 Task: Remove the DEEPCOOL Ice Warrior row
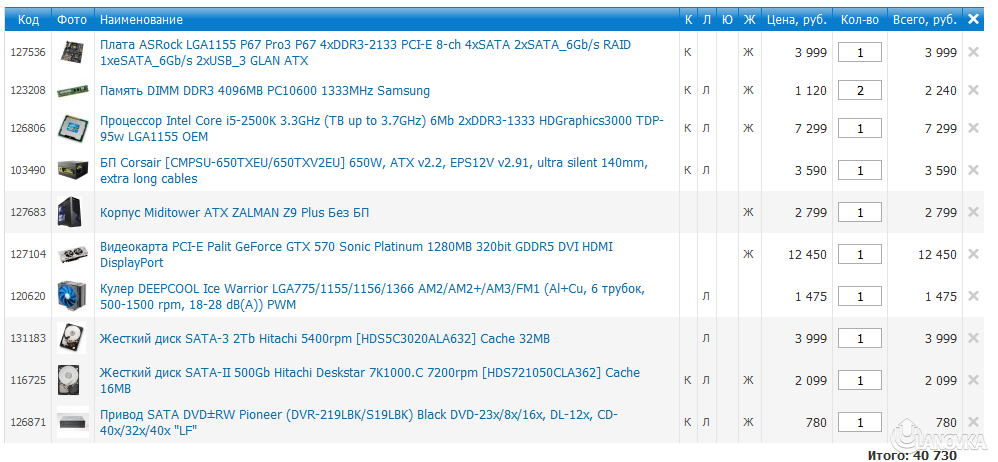(x=973, y=296)
